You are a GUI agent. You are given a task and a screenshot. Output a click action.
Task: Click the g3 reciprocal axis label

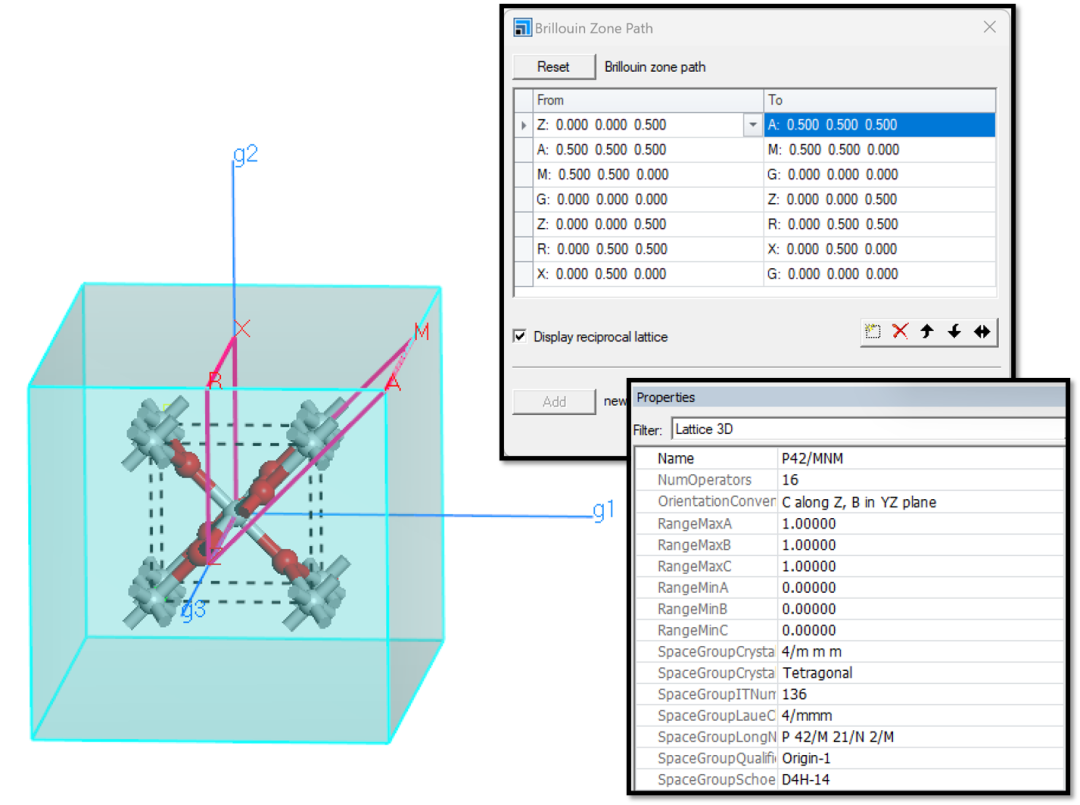[194, 609]
